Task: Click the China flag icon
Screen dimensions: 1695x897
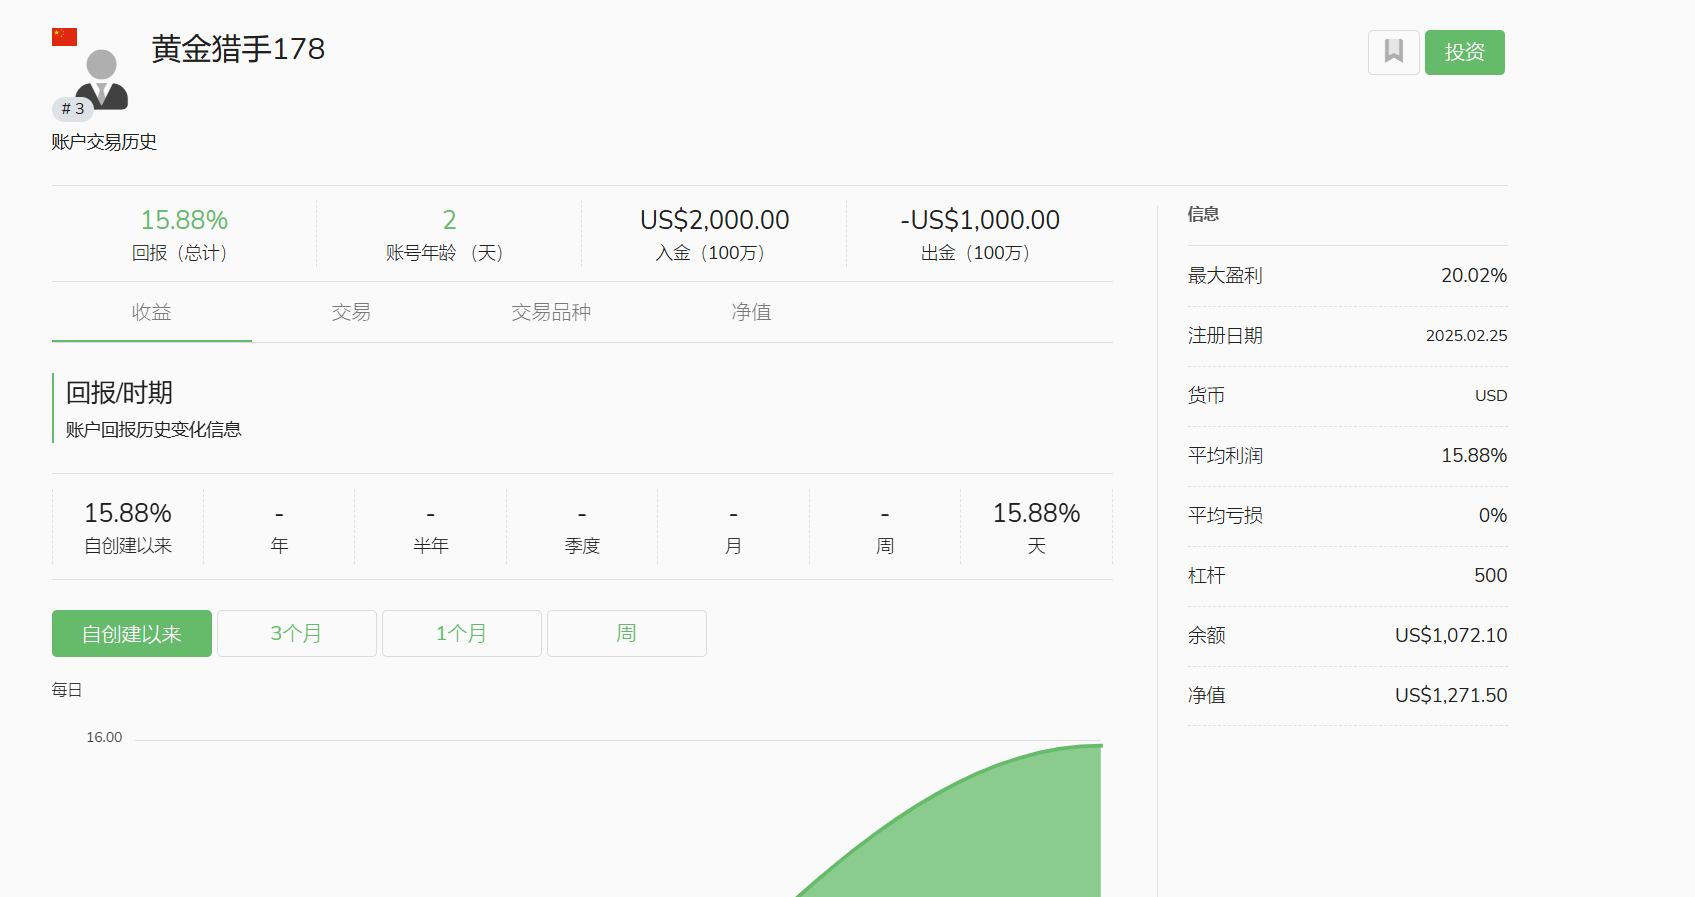Action: [x=65, y=37]
